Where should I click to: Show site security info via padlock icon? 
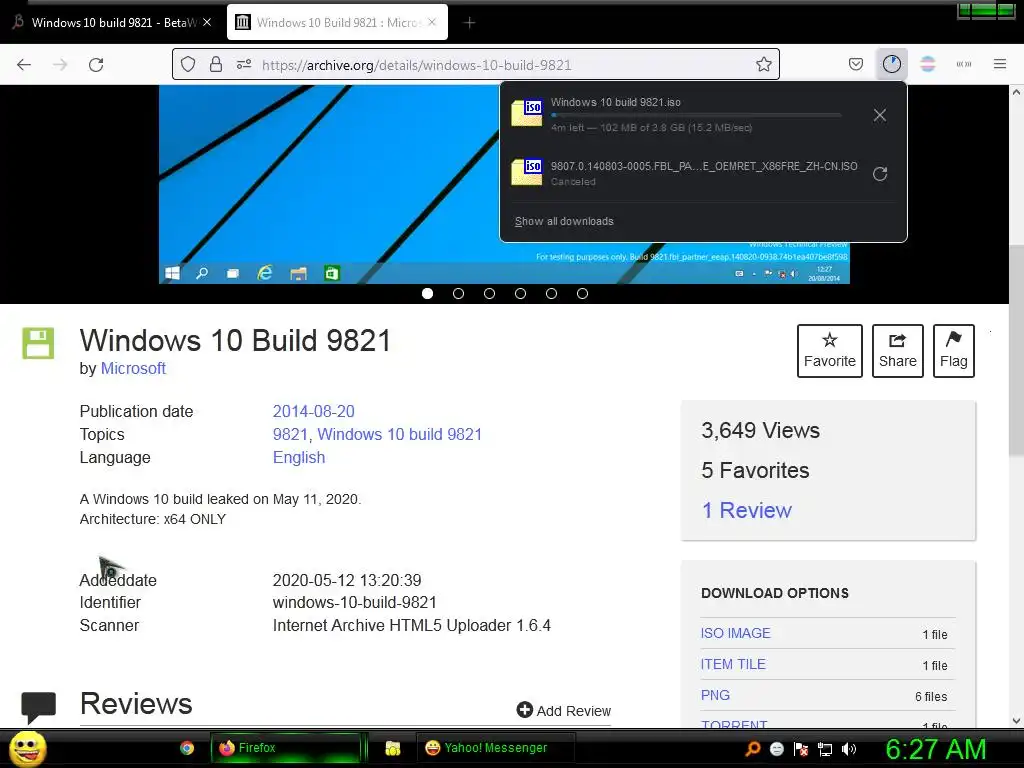pyautogui.click(x=216, y=65)
